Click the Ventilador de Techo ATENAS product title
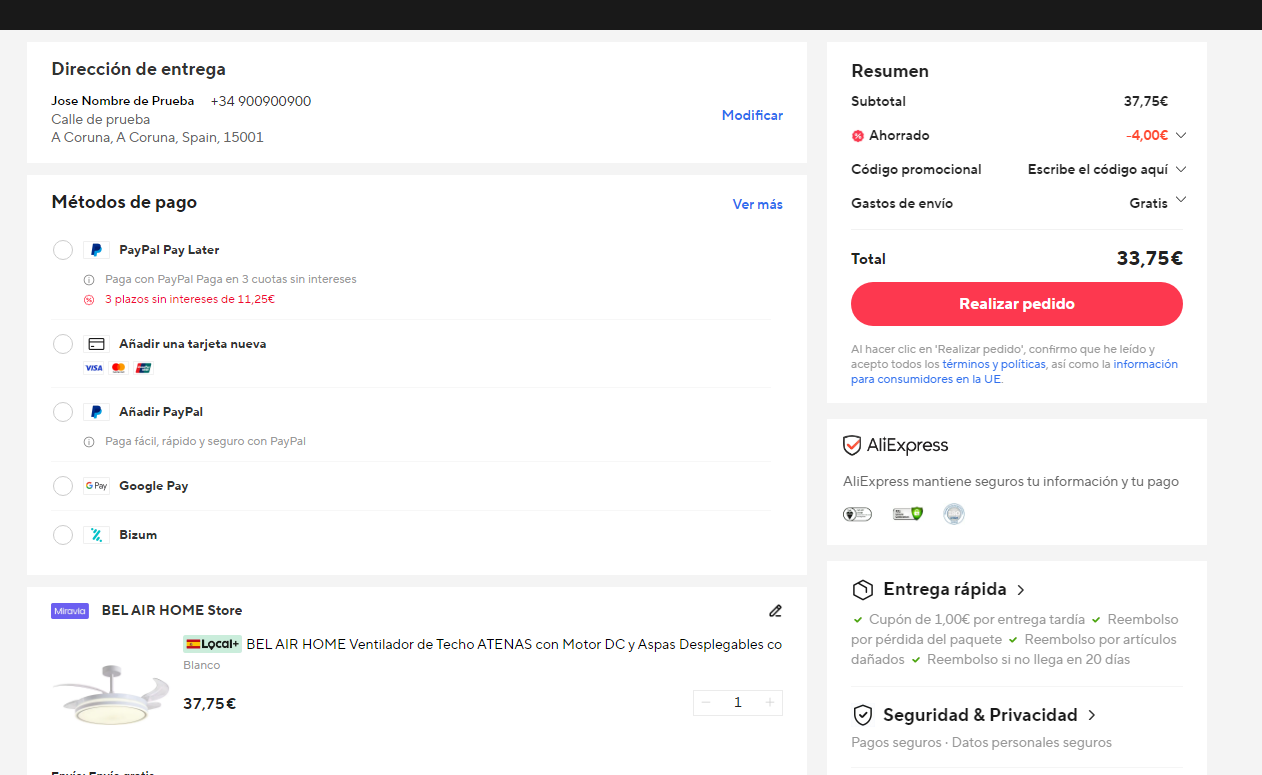The height and width of the screenshot is (775, 1262). pyautogui.click(x=514, y=644)
